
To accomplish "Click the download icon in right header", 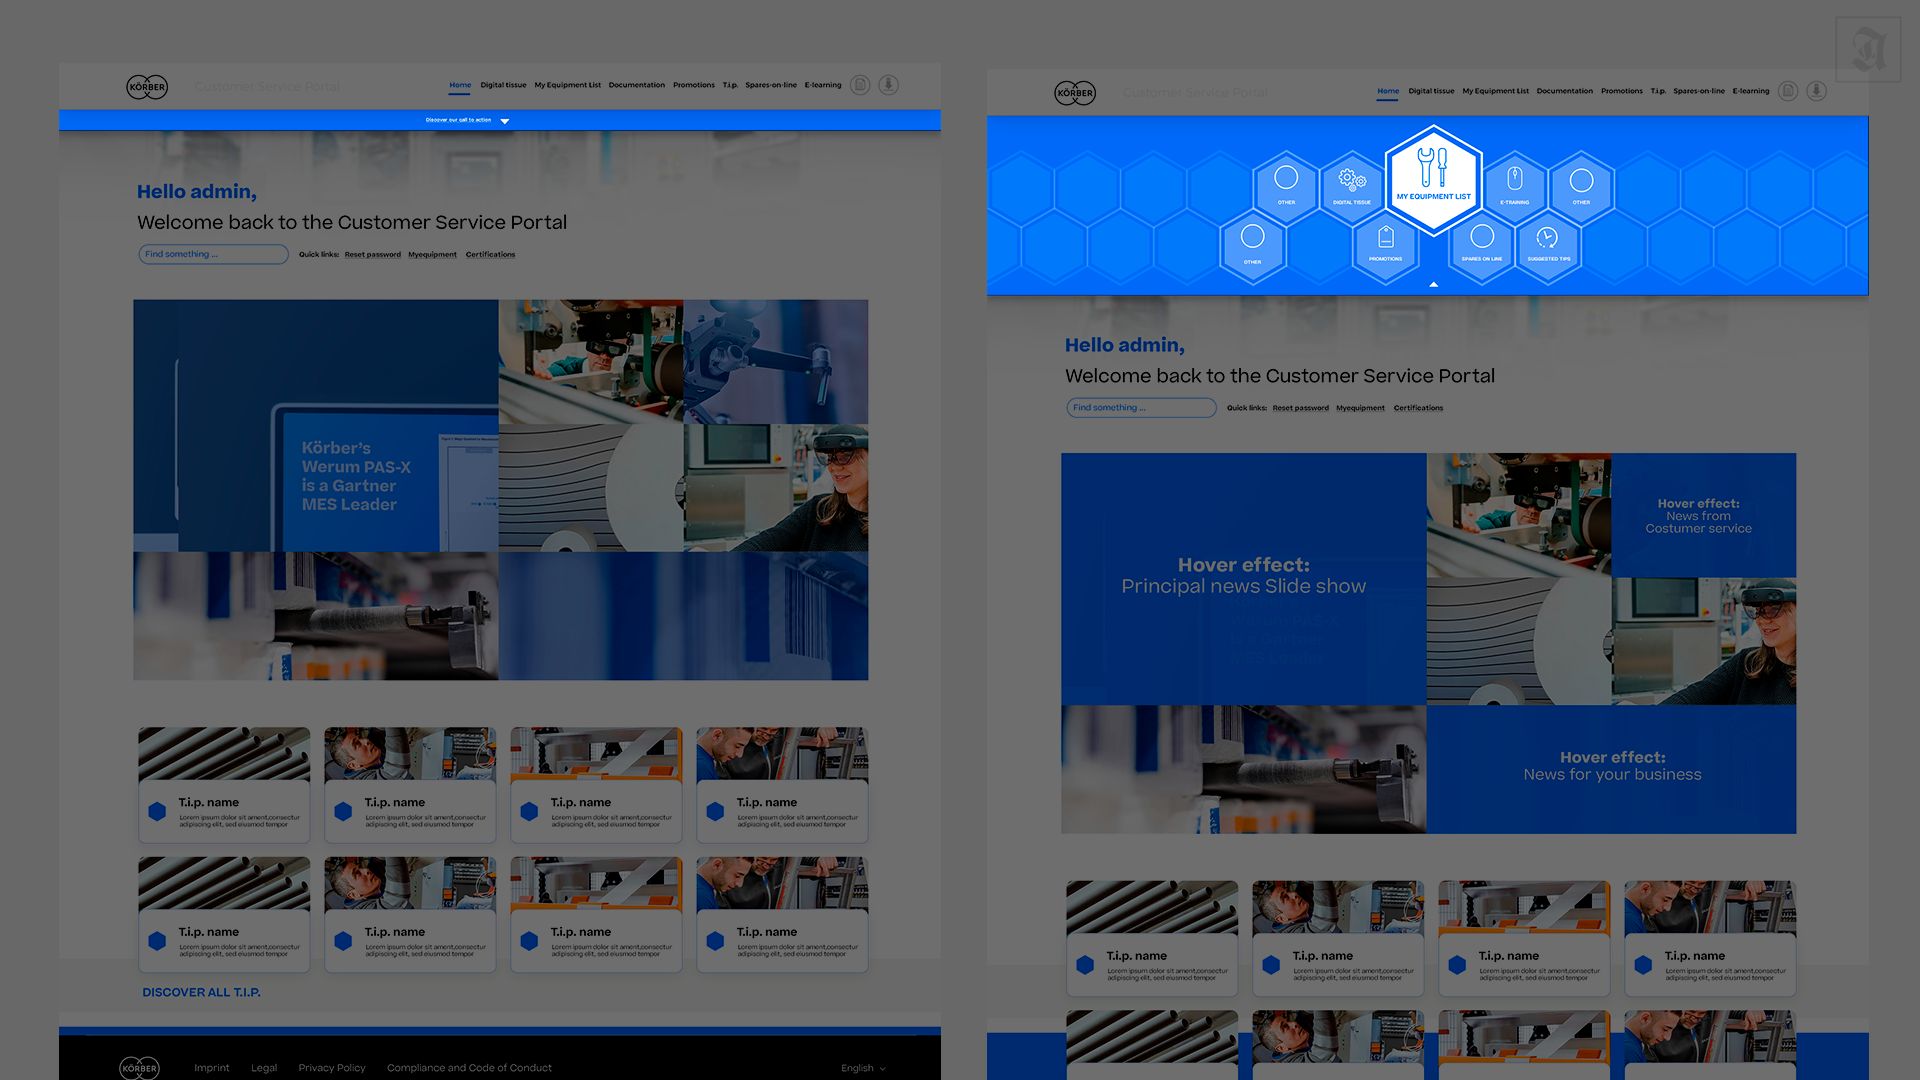I will 1817,91.
